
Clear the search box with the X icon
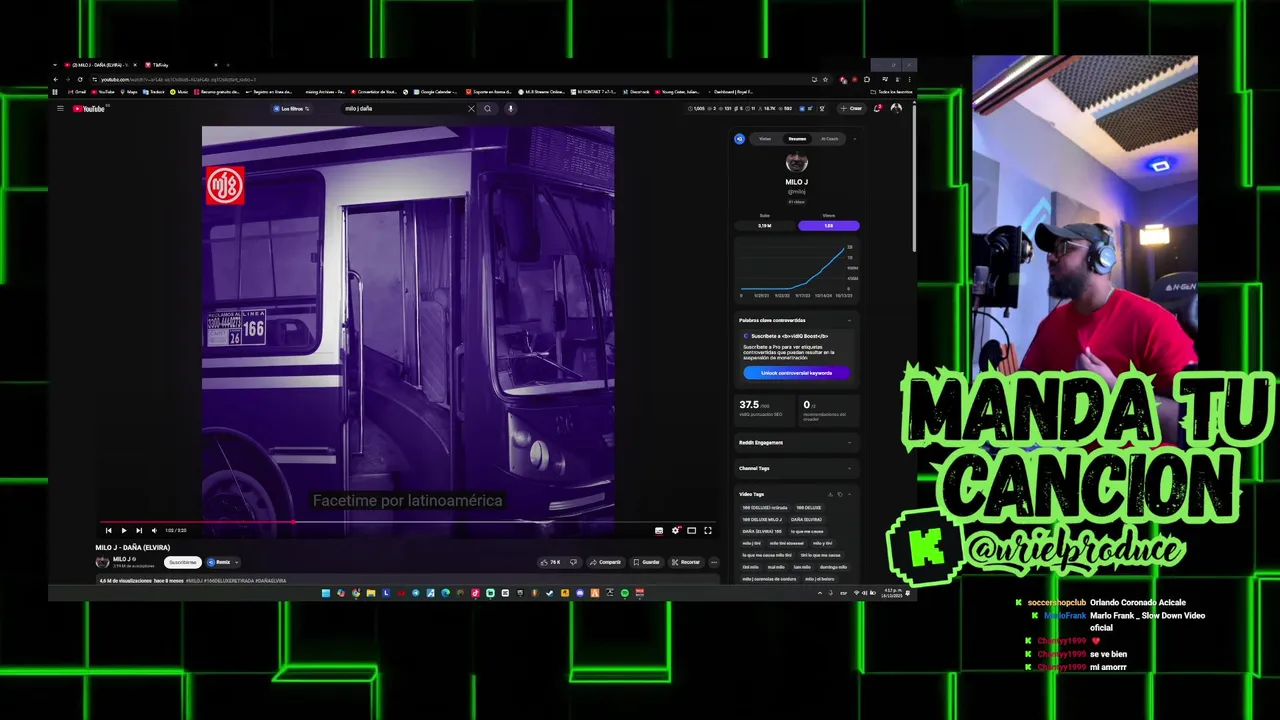coord(471,108)
